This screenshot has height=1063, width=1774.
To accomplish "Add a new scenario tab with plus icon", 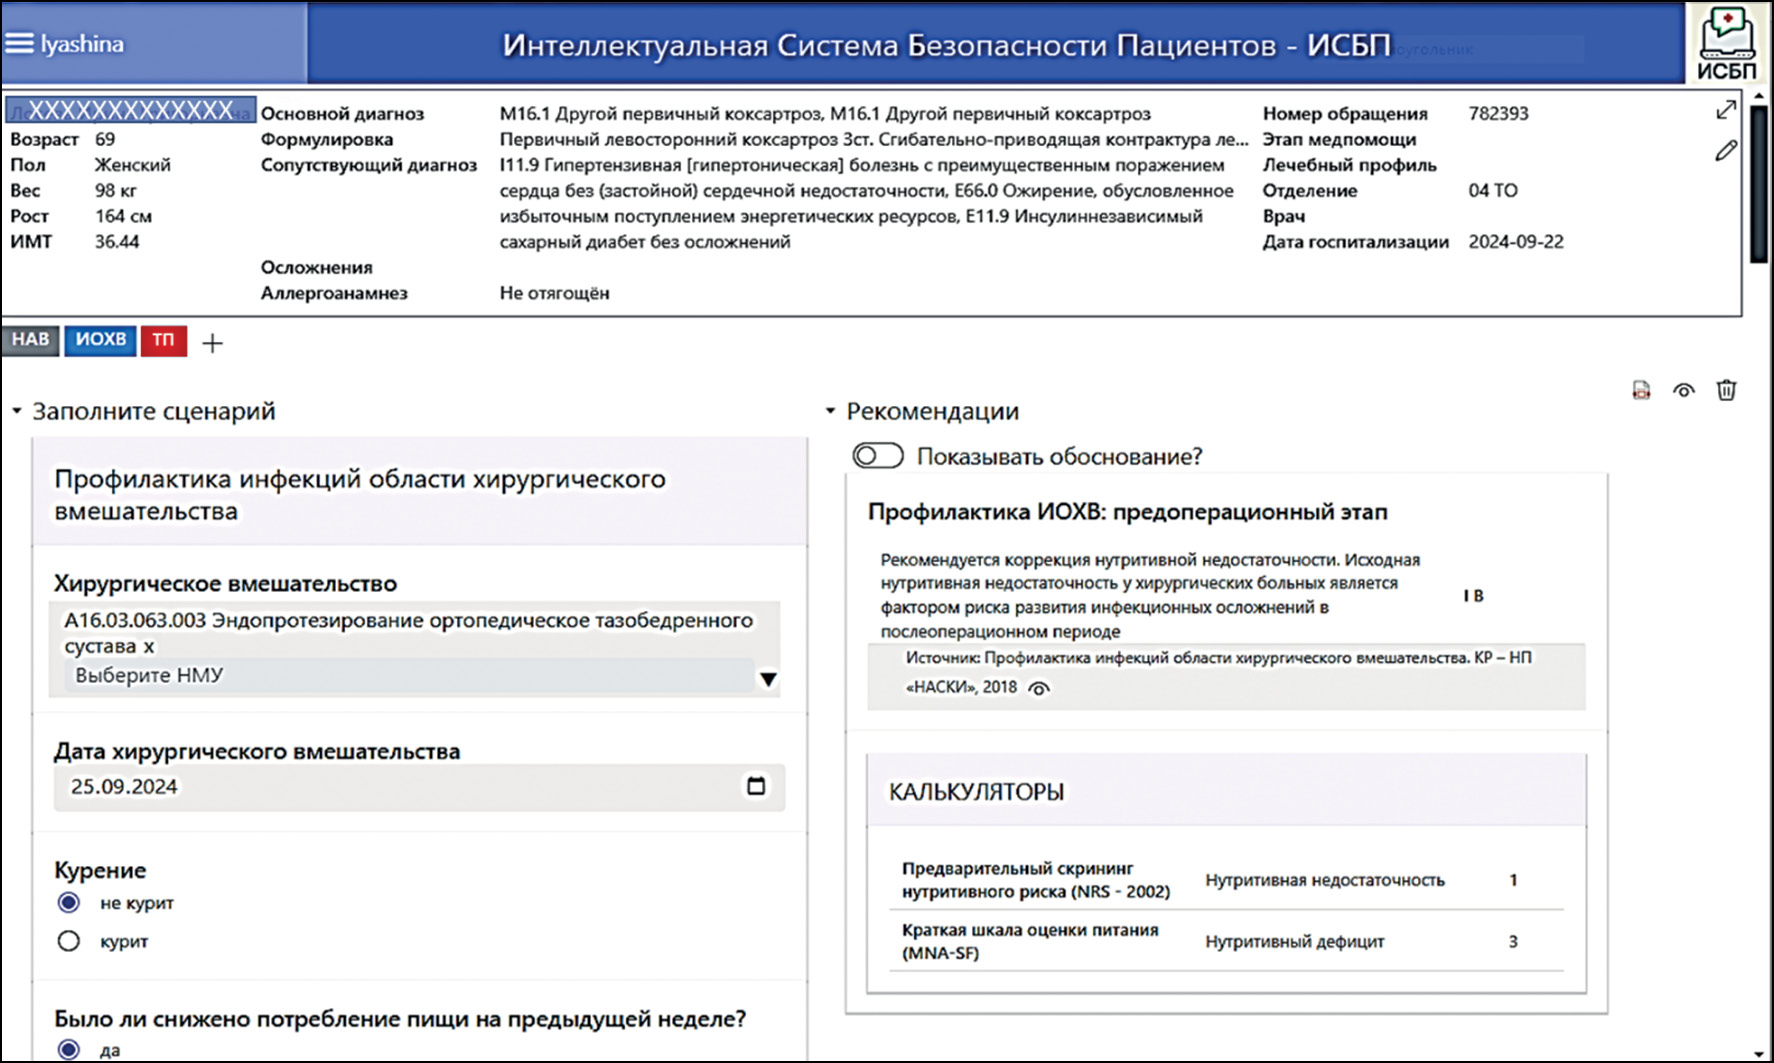I will point(212,343).
